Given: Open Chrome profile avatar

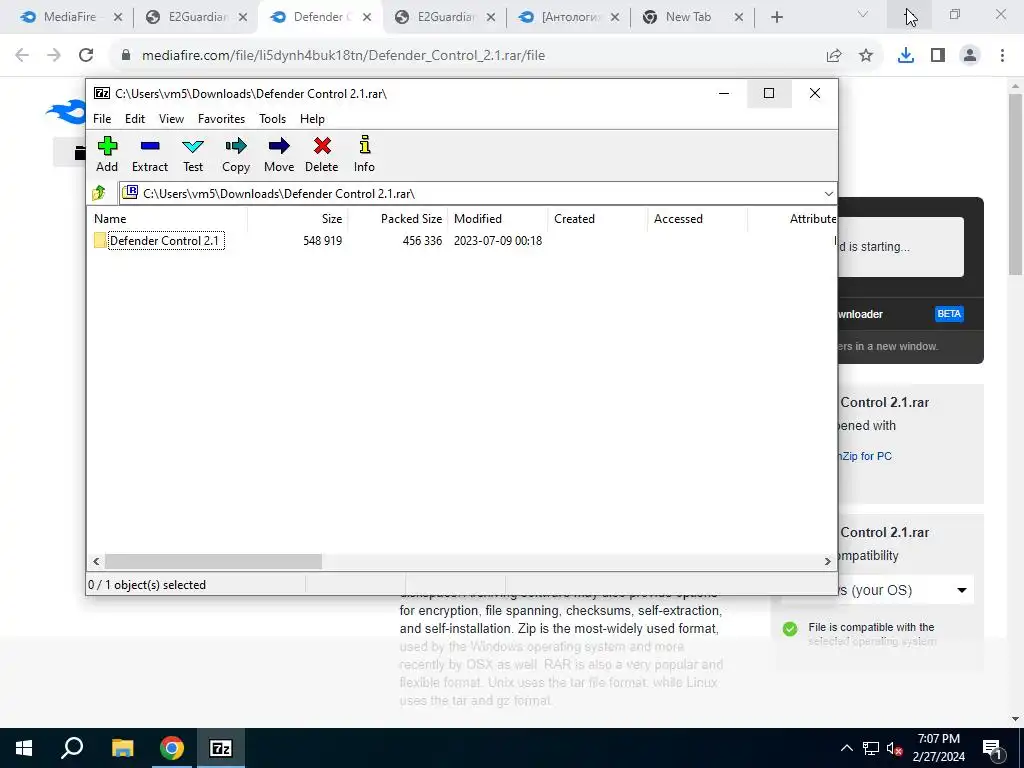Looking at the screenshot, I should tap(970, 56).
